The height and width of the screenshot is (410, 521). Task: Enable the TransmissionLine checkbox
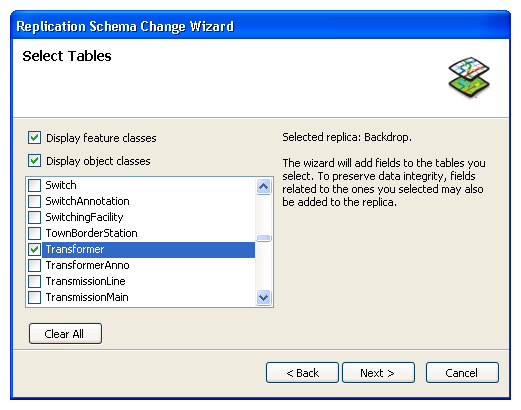35,281
